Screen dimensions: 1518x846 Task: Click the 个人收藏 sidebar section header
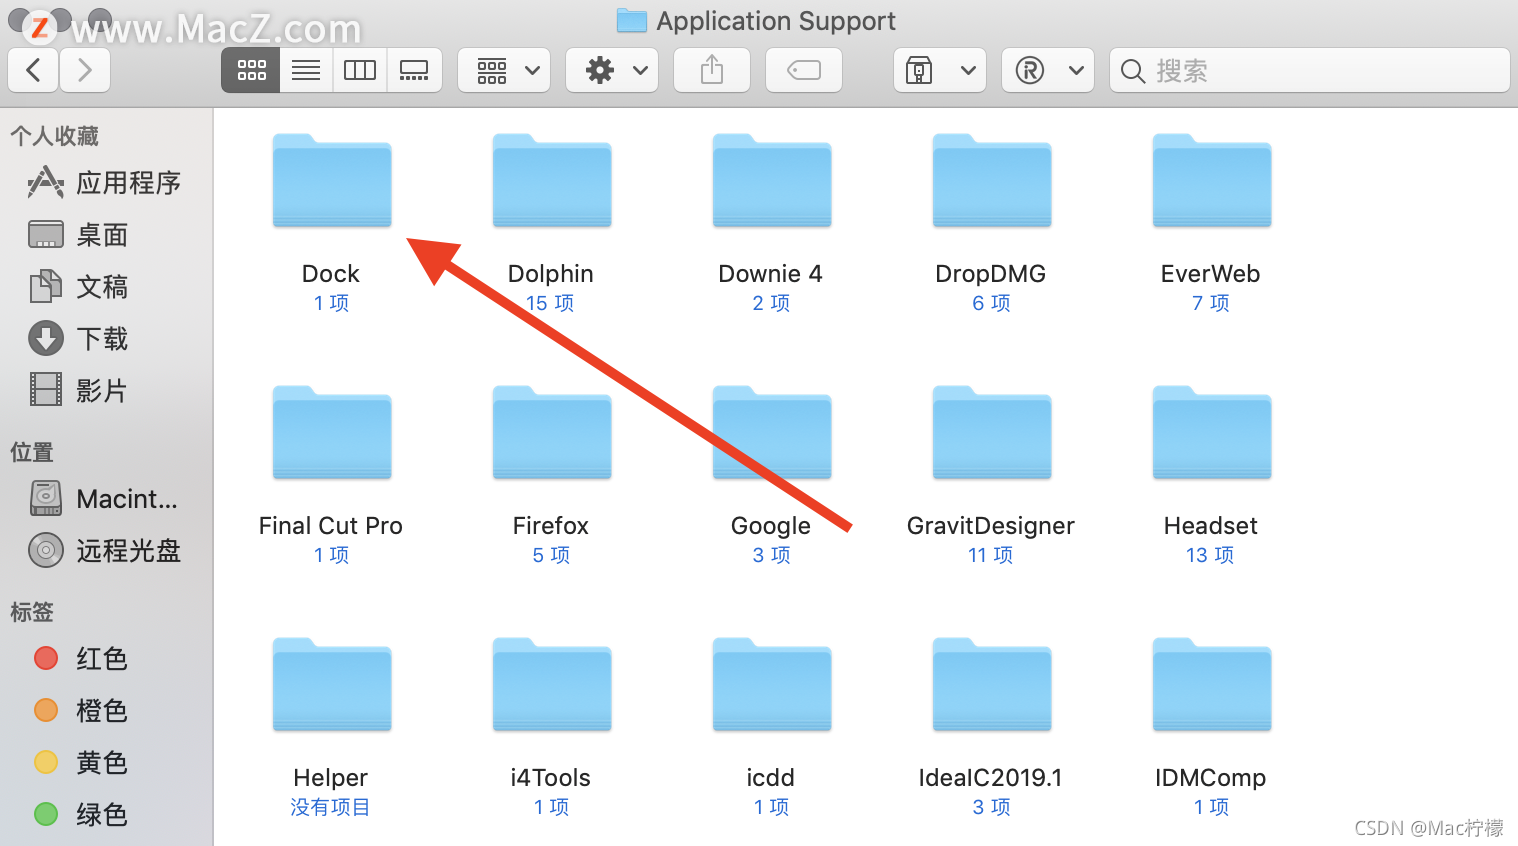[55, 136]
